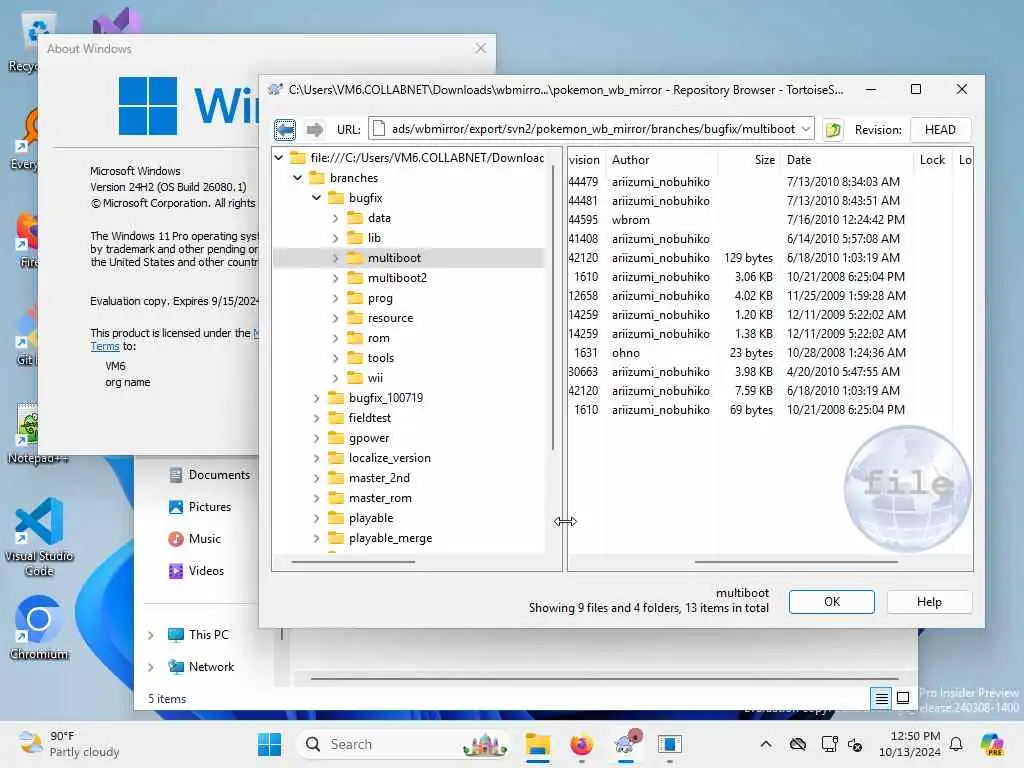
Task: Select the gpower folder in tree
Action: (x=368, y=438)
